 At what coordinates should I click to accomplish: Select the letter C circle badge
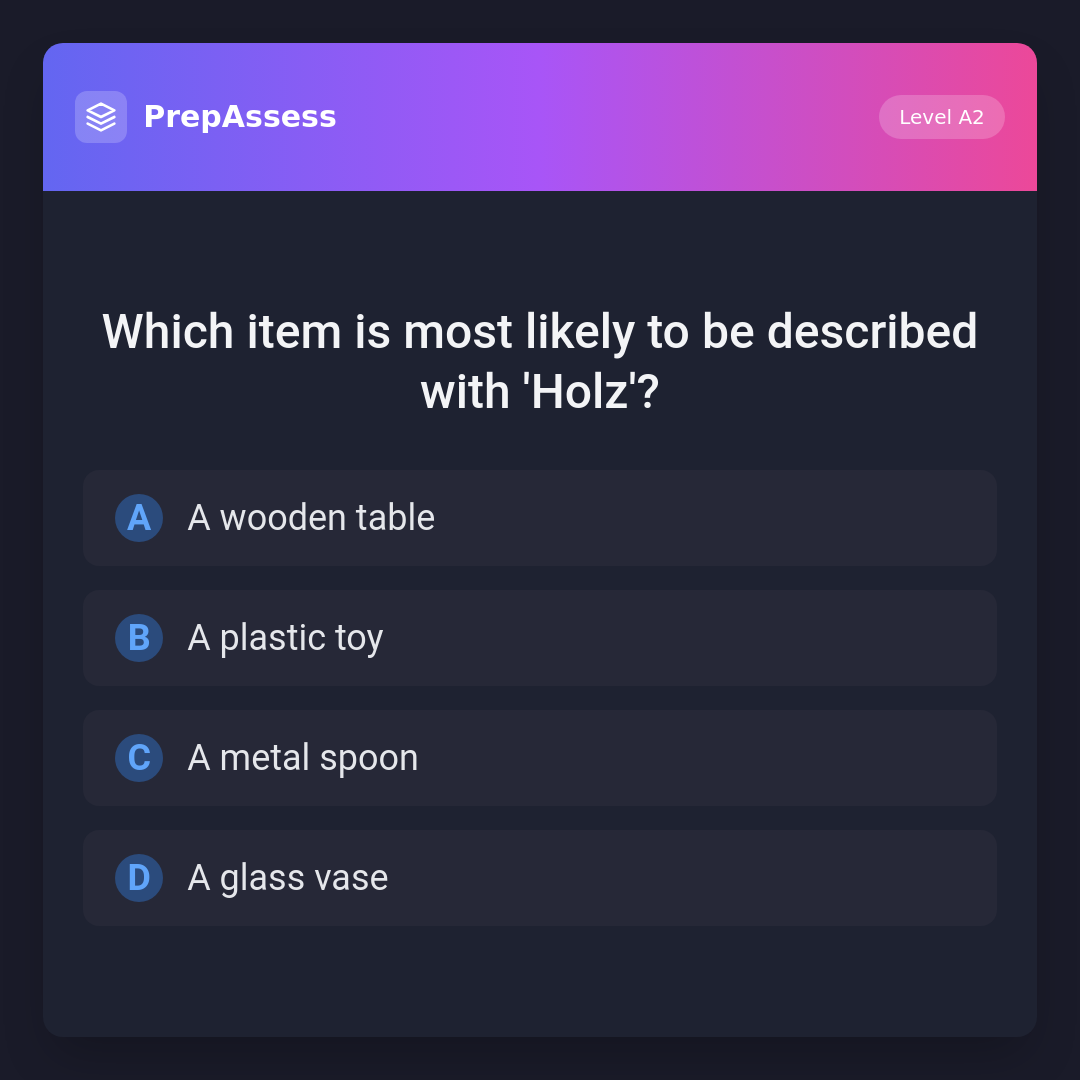coord(139,758)
